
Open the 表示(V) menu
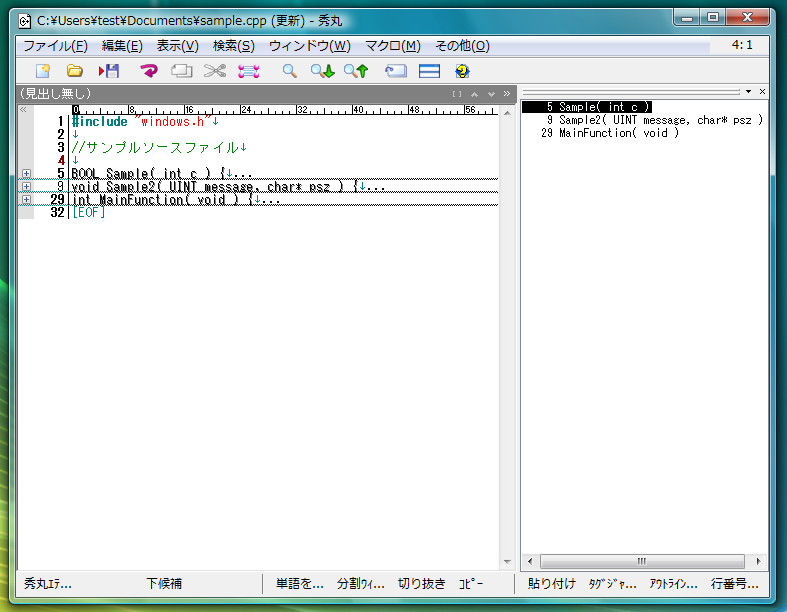177,46
